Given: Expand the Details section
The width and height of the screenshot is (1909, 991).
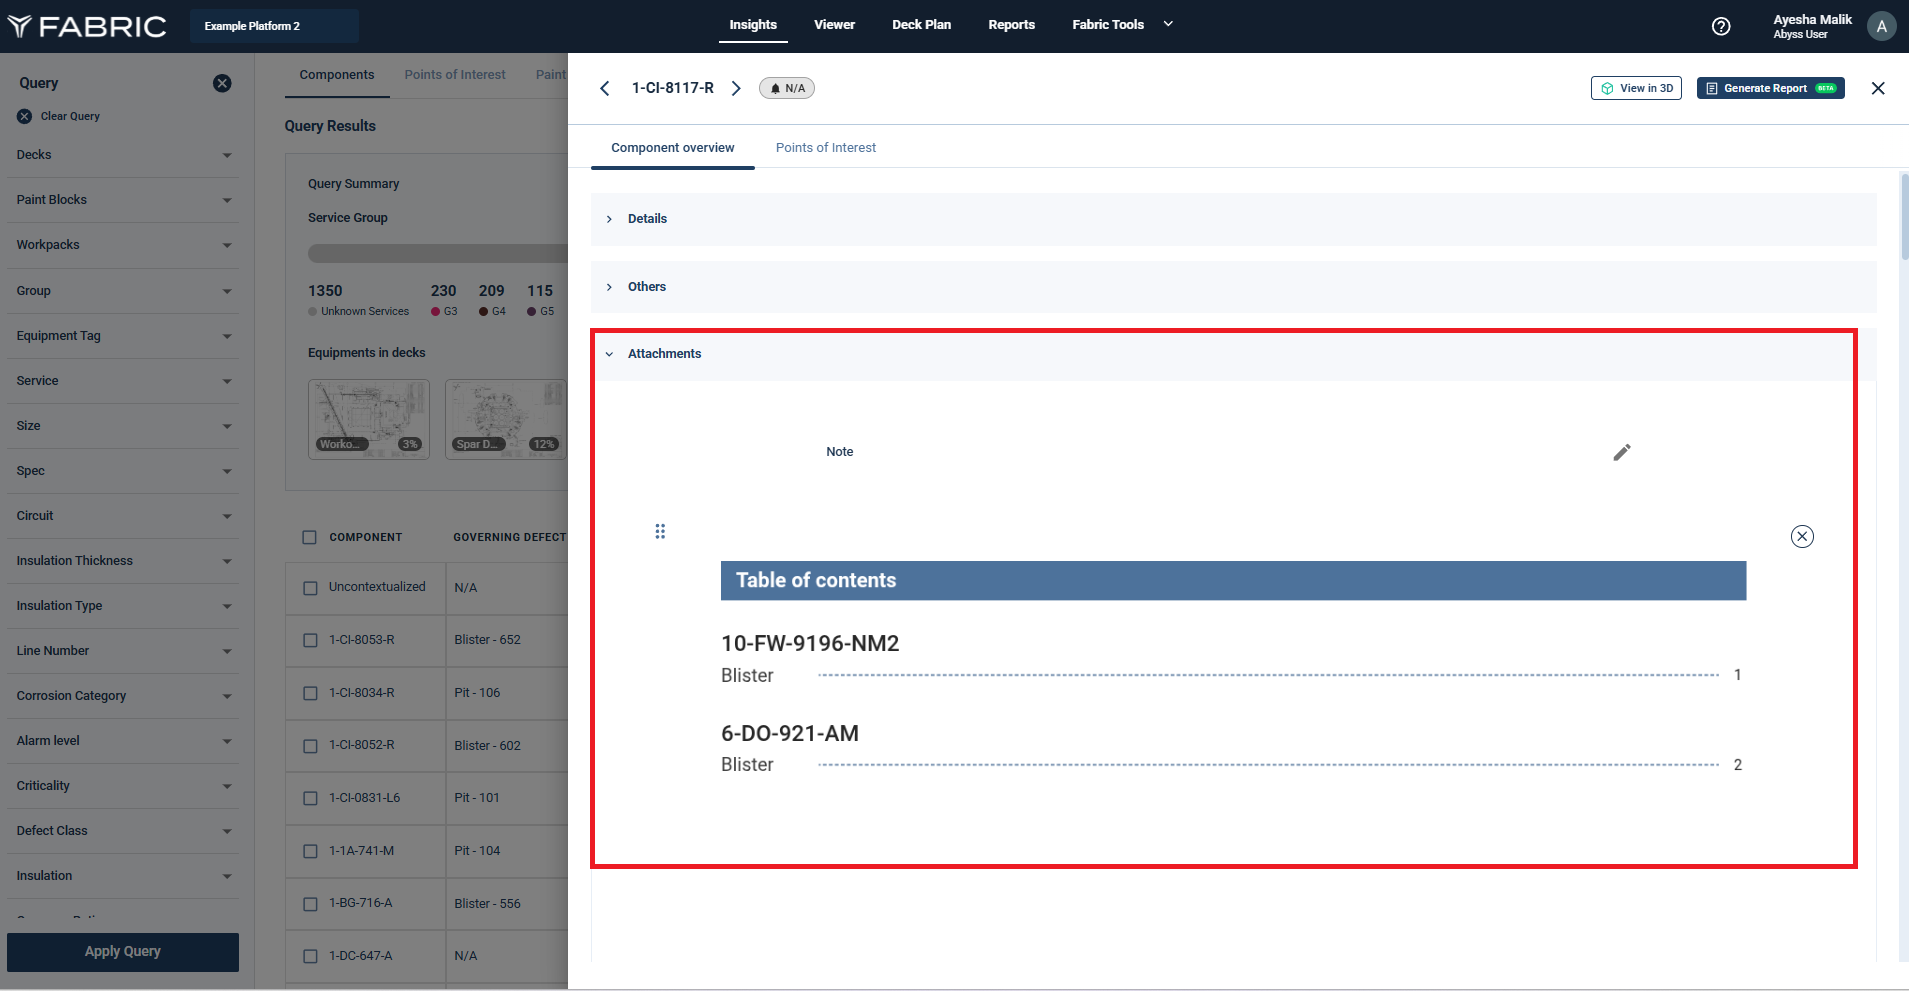Looking at the screenshot, I should coord(647,219).
